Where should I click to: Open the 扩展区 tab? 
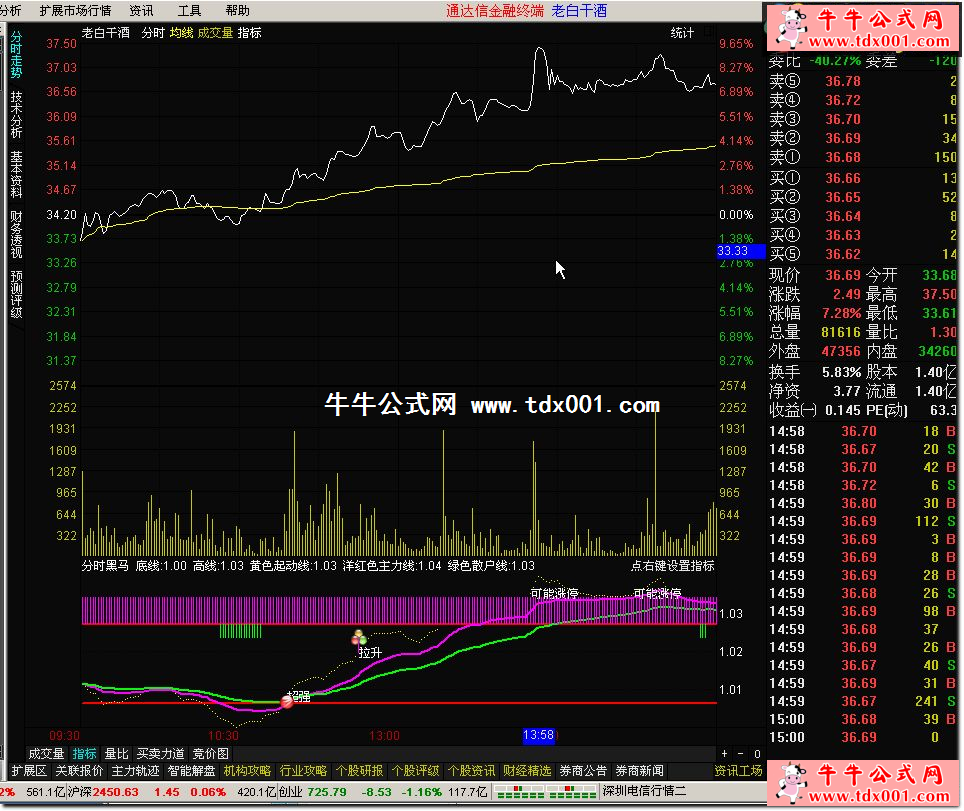click(x=29, y=770)
